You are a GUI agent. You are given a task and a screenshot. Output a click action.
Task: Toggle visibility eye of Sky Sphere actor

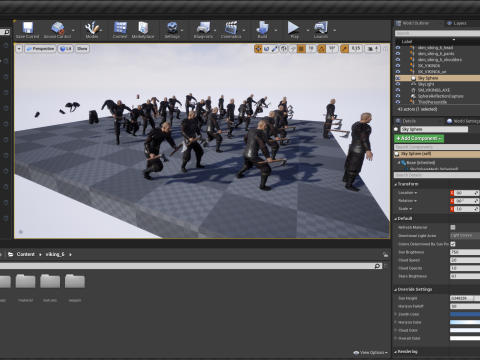click(x=398, y=78)
